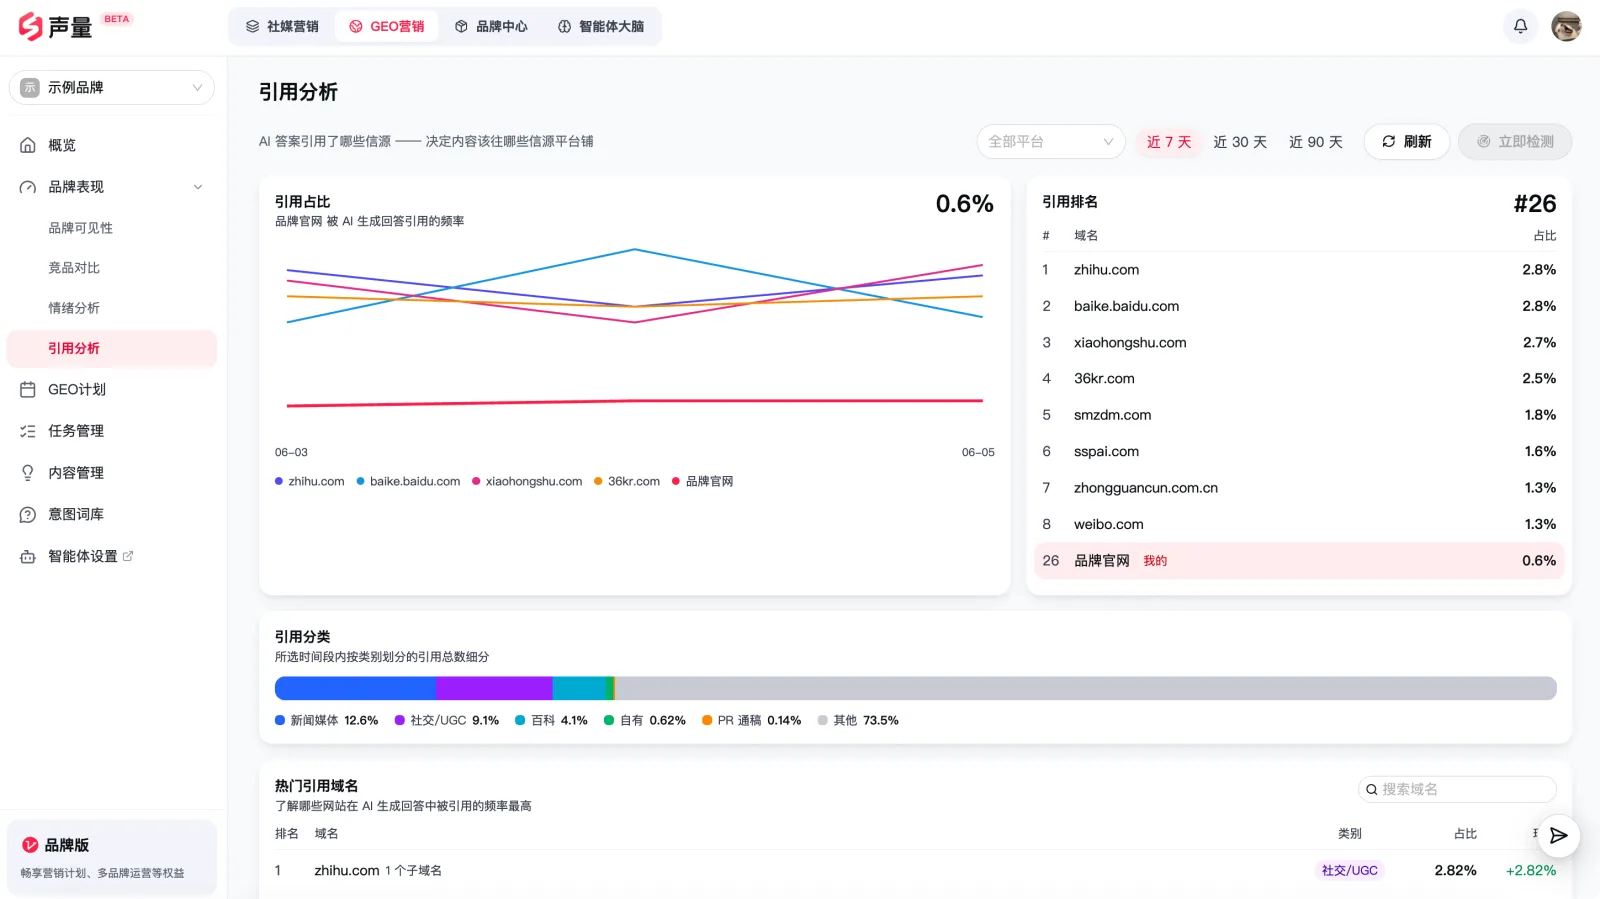Open the user avatar menu

(1566, 27)
